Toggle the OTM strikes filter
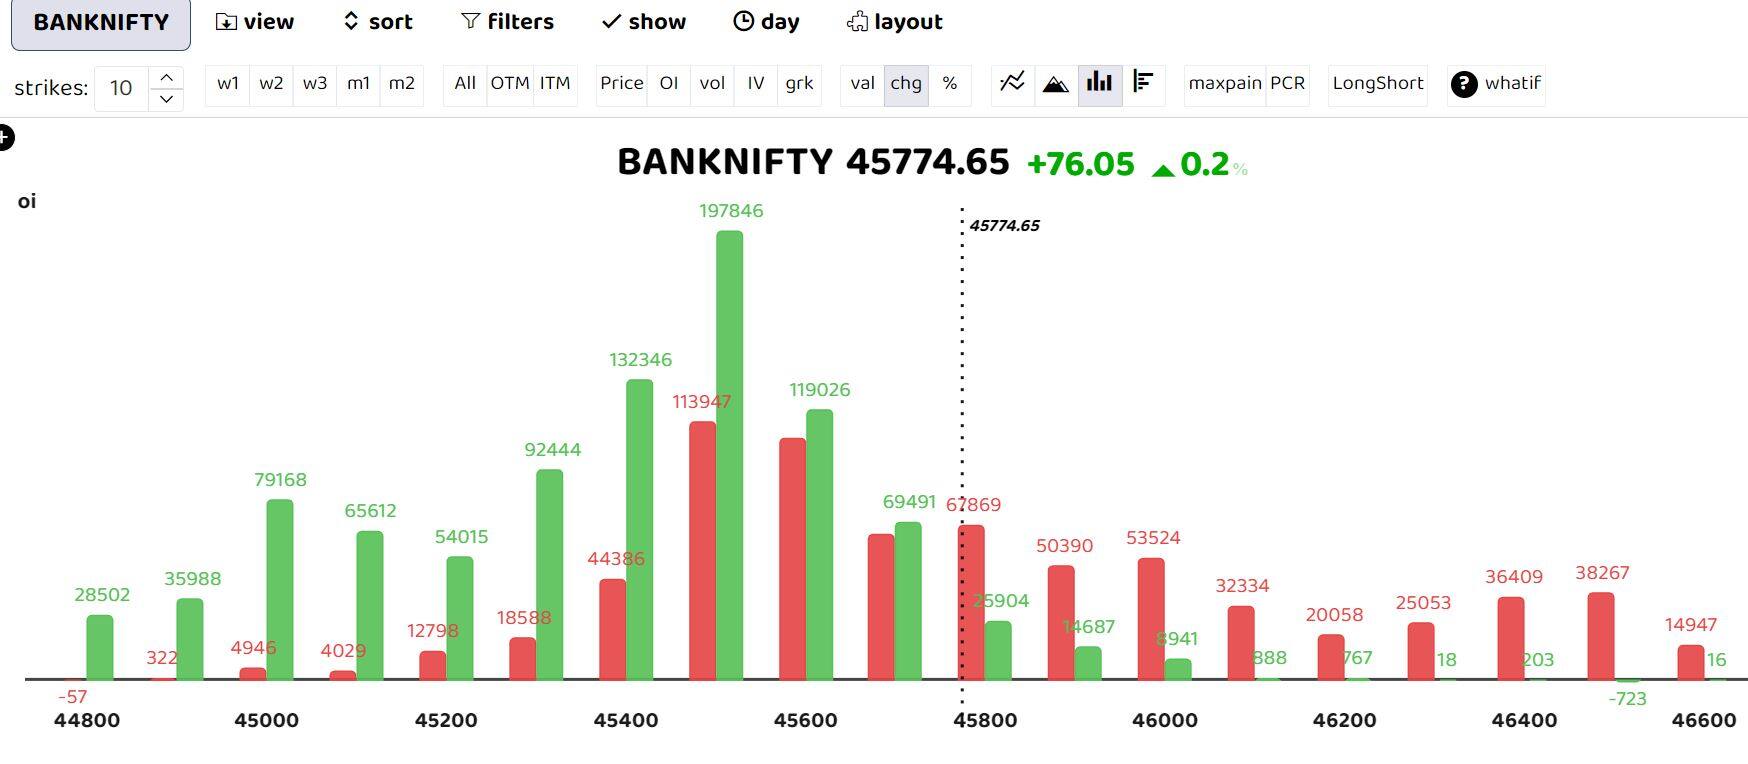 point(510,84)
